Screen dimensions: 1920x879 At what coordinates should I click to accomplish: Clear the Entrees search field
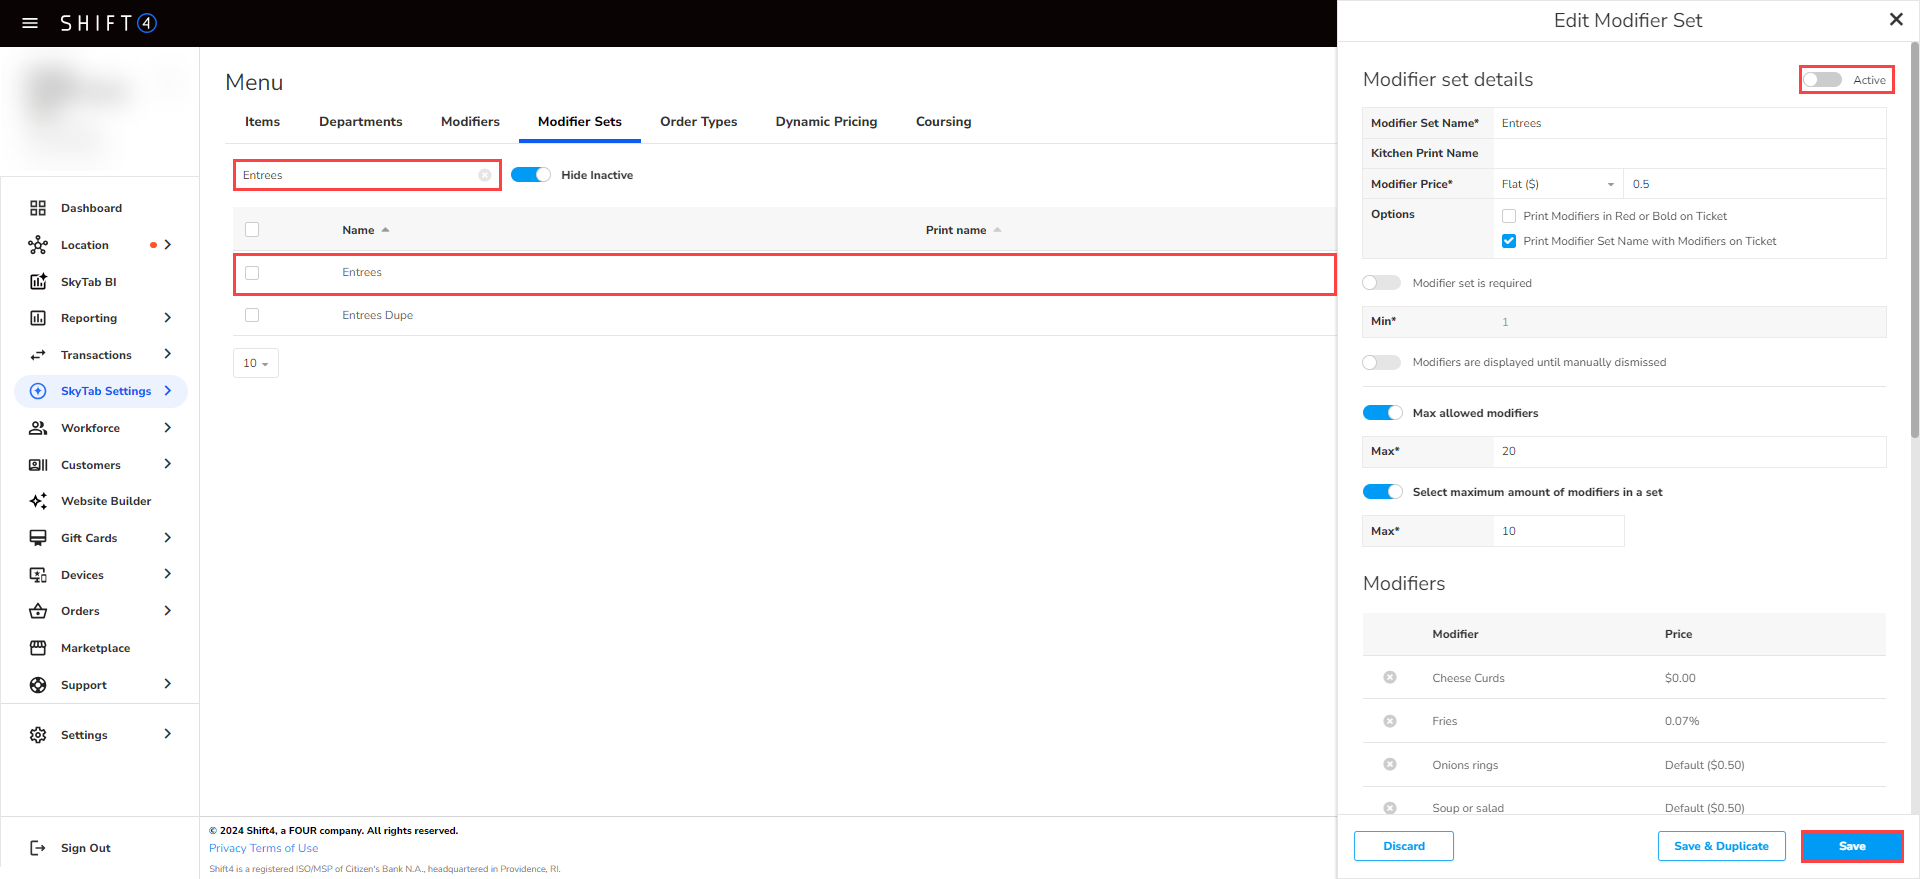[x=485, y=175]
